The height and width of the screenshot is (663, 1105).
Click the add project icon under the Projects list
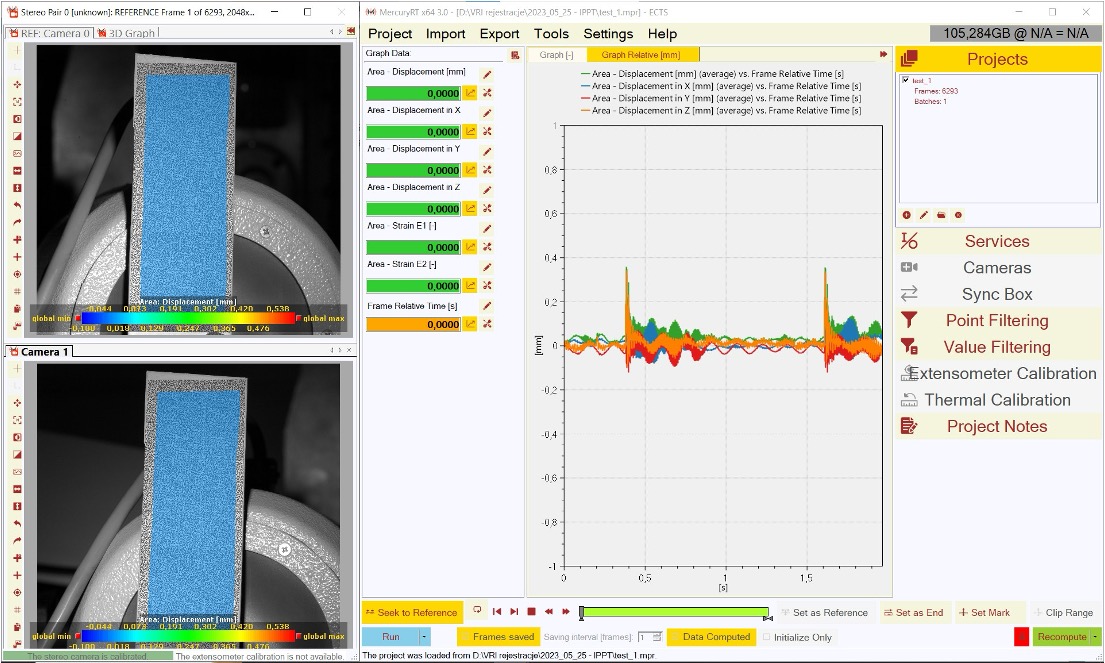907,215
